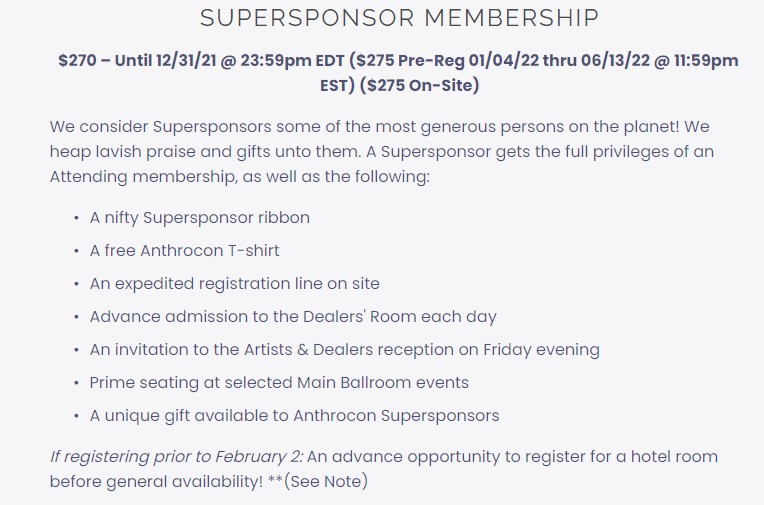Image resolution: width=764 pixels, height=505 pixels.
Task: Click the 'before general availability' text
Action: tap(155, 481)
